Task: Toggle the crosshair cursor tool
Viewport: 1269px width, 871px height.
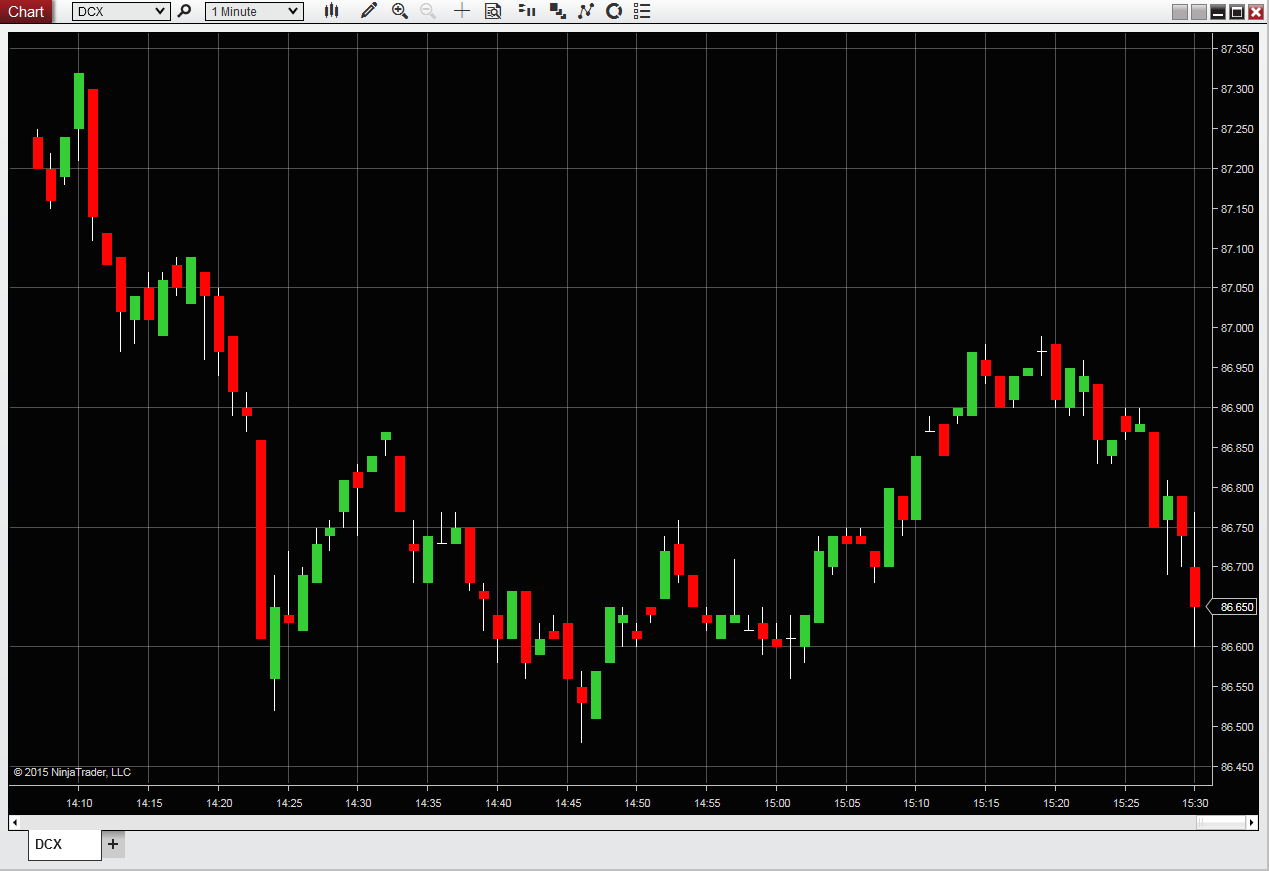Action: 461,11
